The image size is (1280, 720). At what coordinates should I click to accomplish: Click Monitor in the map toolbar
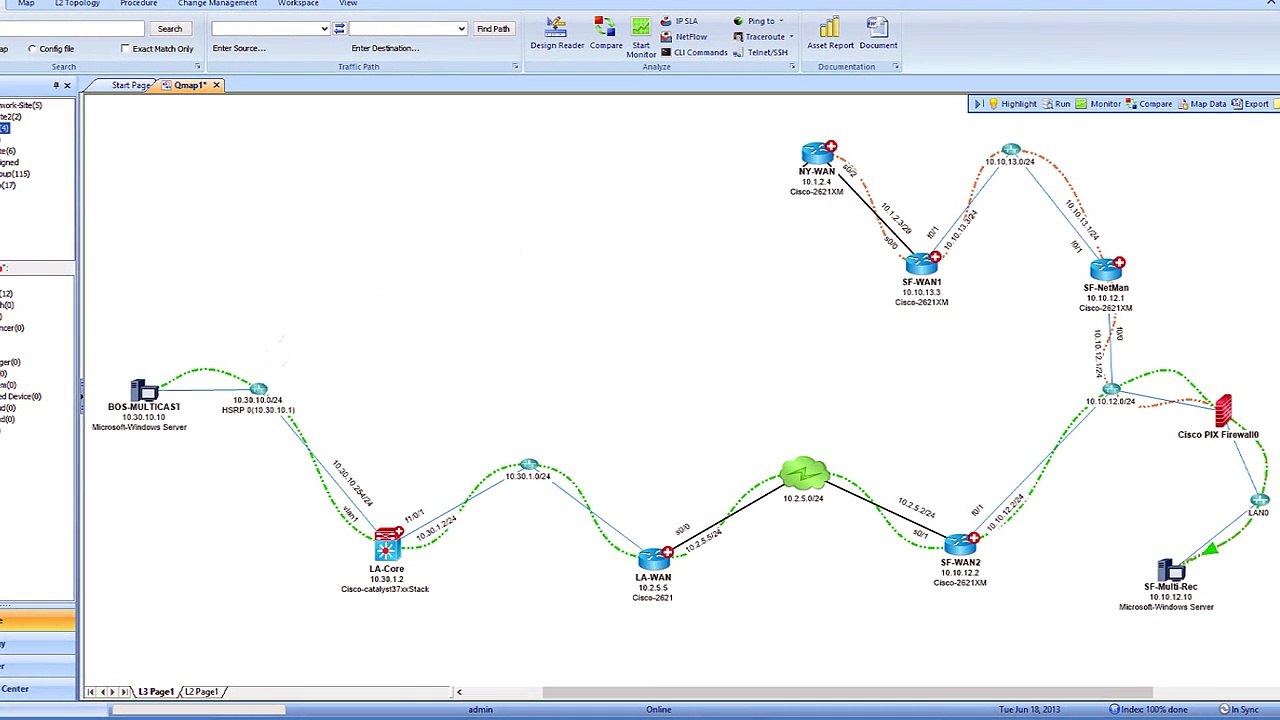1098,104
